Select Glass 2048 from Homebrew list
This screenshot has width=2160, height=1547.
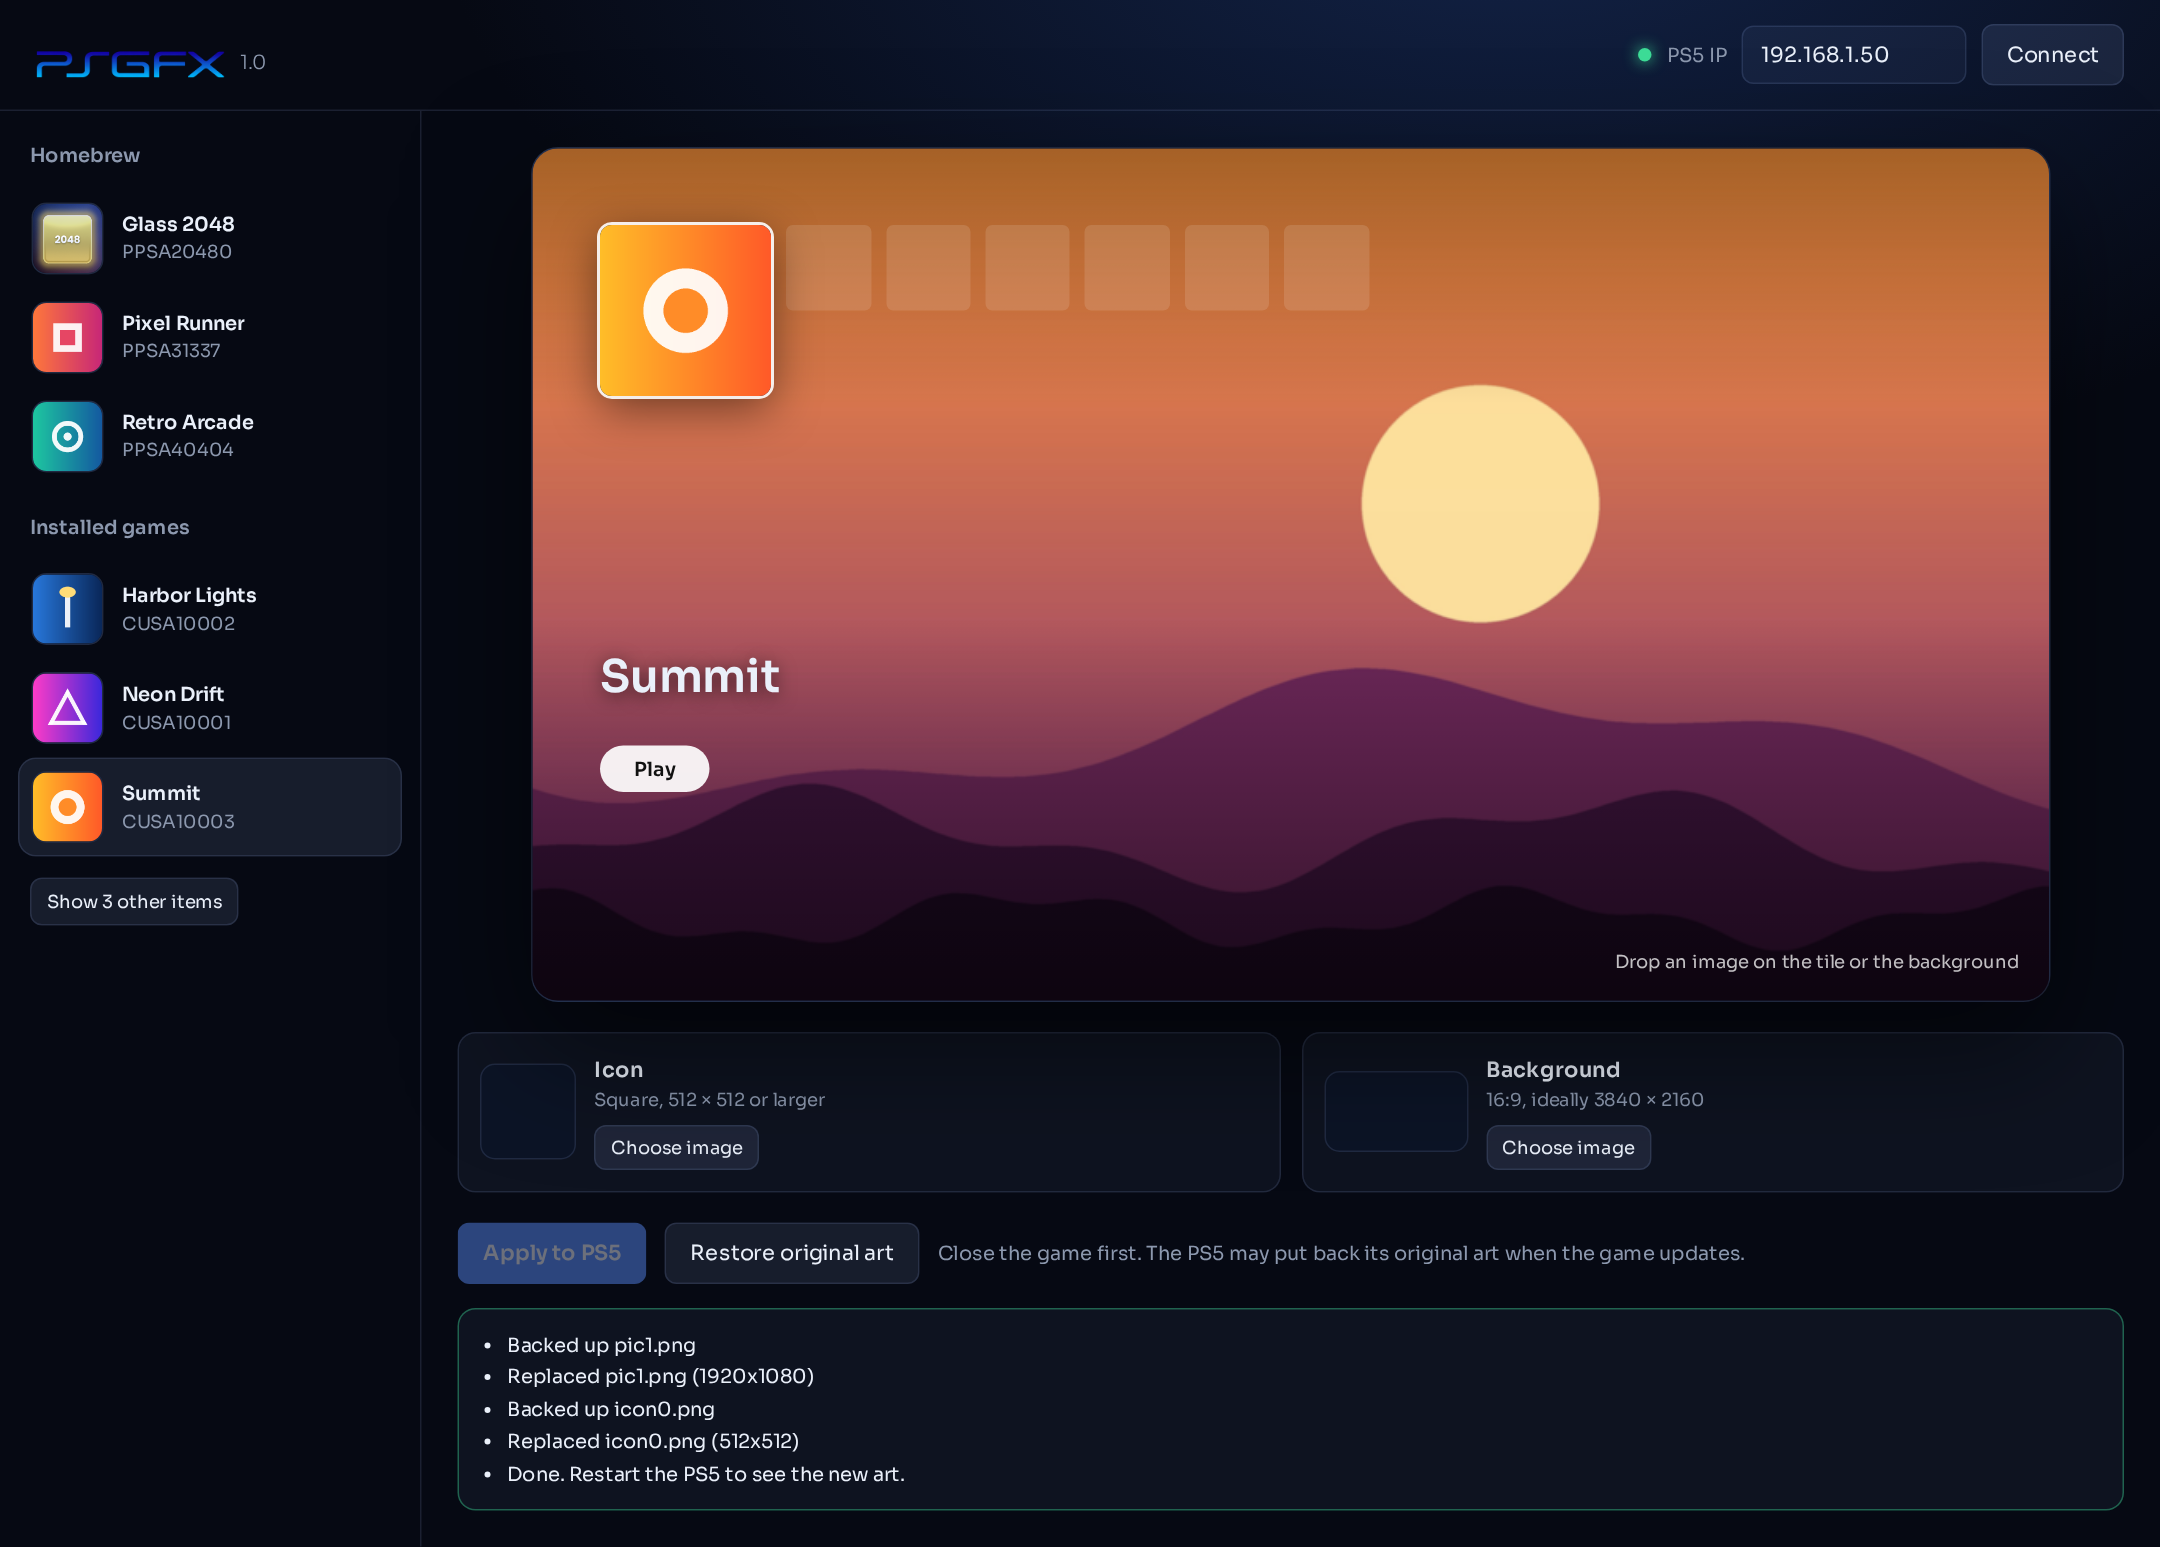click(210, 238)
